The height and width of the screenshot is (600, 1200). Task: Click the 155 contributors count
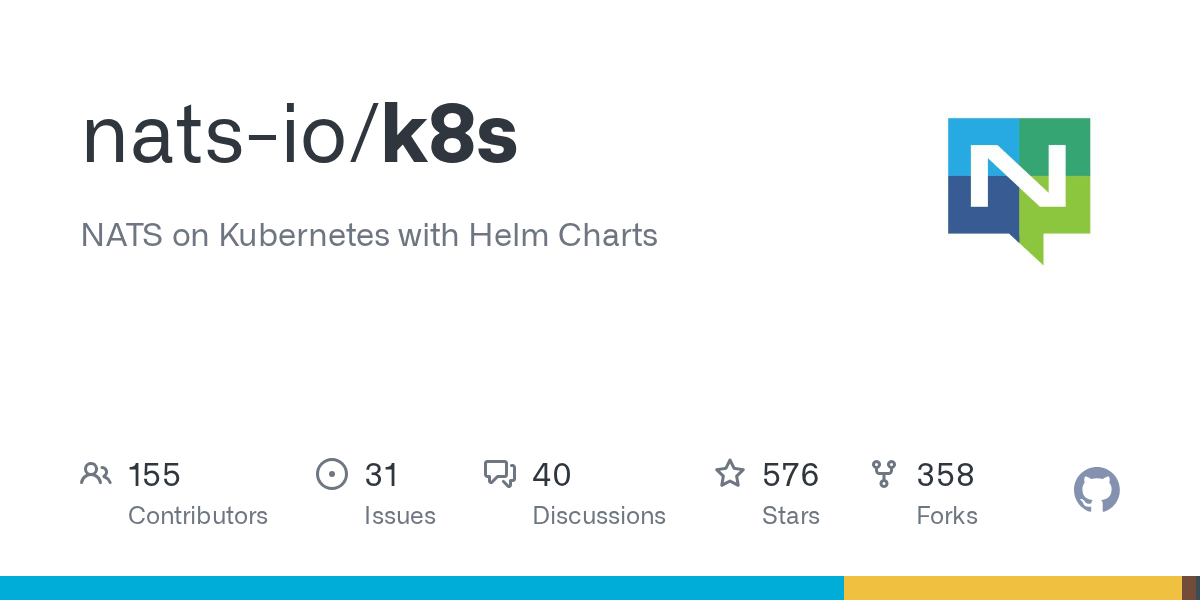coord(154,475)
